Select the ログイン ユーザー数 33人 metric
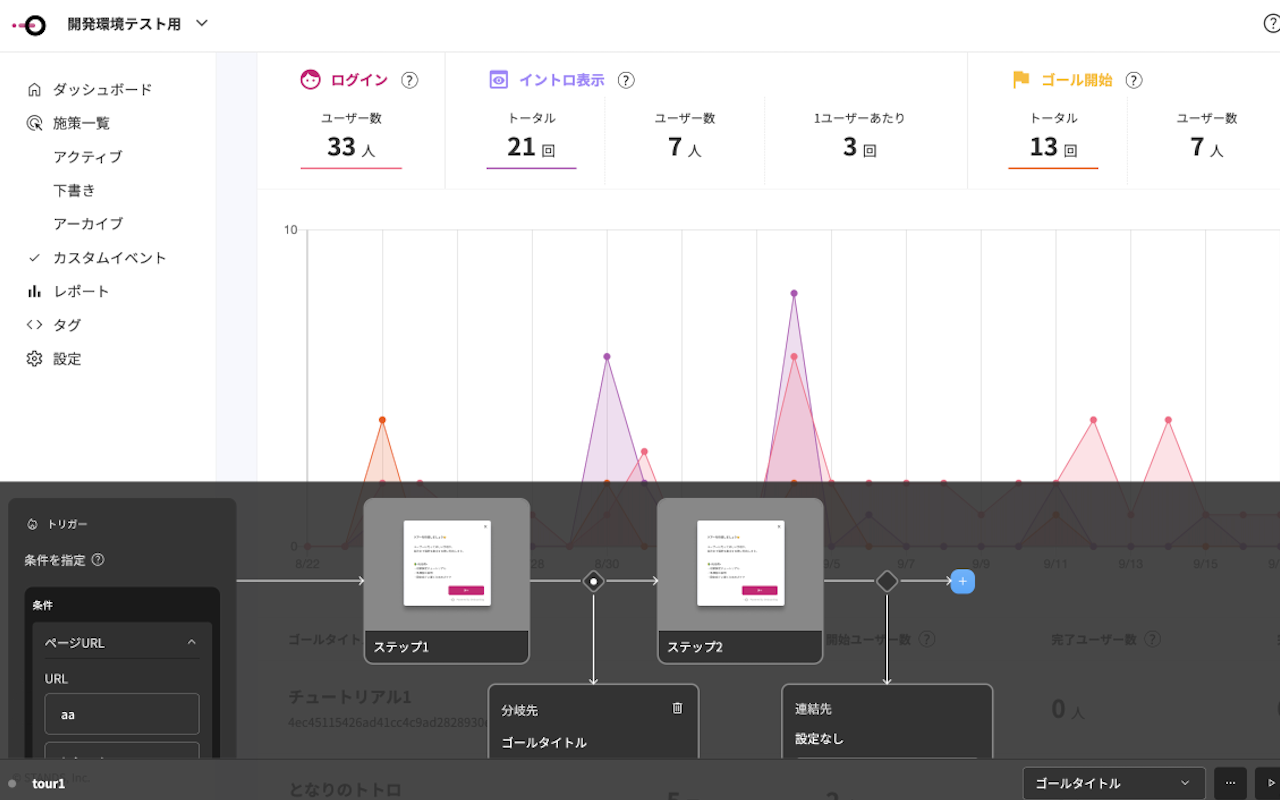Screen dimensions: 1280x800 [351, 139]
